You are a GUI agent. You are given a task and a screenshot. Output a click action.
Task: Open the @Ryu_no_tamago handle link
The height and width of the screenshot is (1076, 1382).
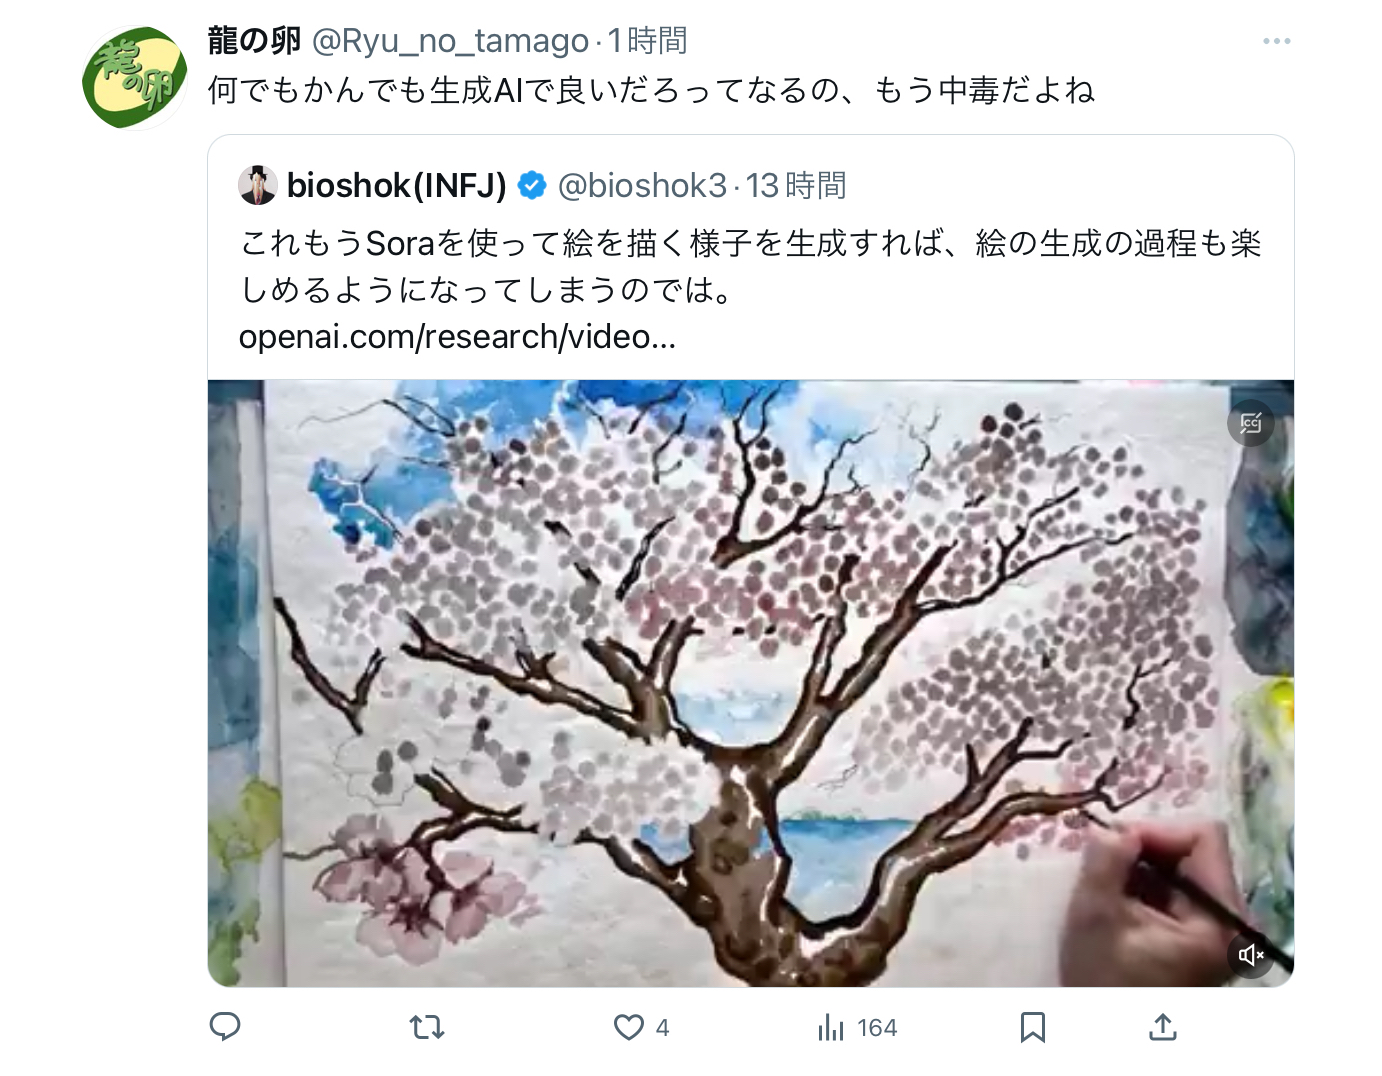pyautogui.click(x=450, y=41)
